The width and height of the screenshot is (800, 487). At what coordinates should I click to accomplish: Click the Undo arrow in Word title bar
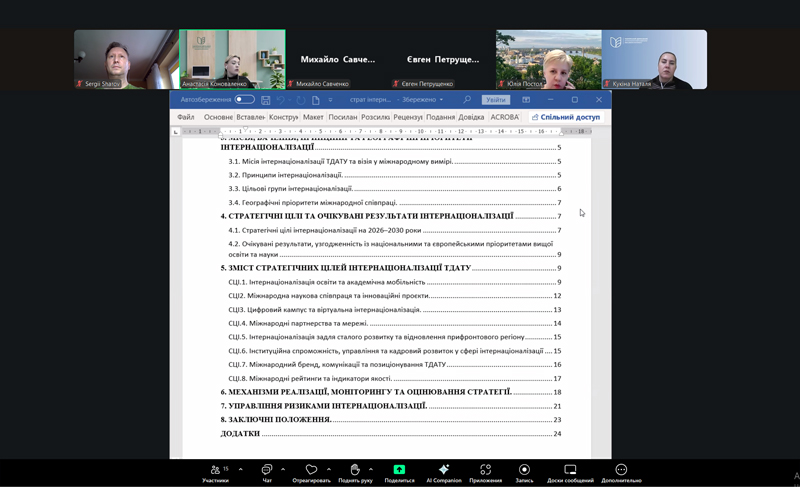(x=281, y=100)
